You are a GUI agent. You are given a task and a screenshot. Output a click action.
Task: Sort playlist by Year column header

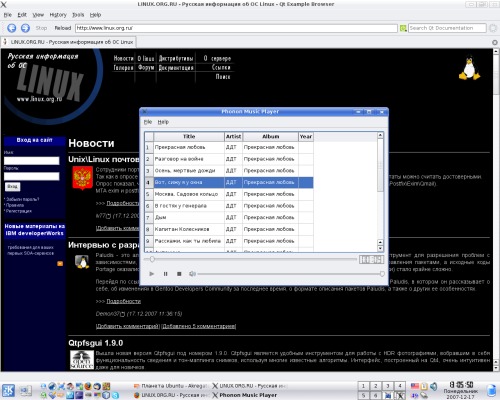click(x=306, y=137)
